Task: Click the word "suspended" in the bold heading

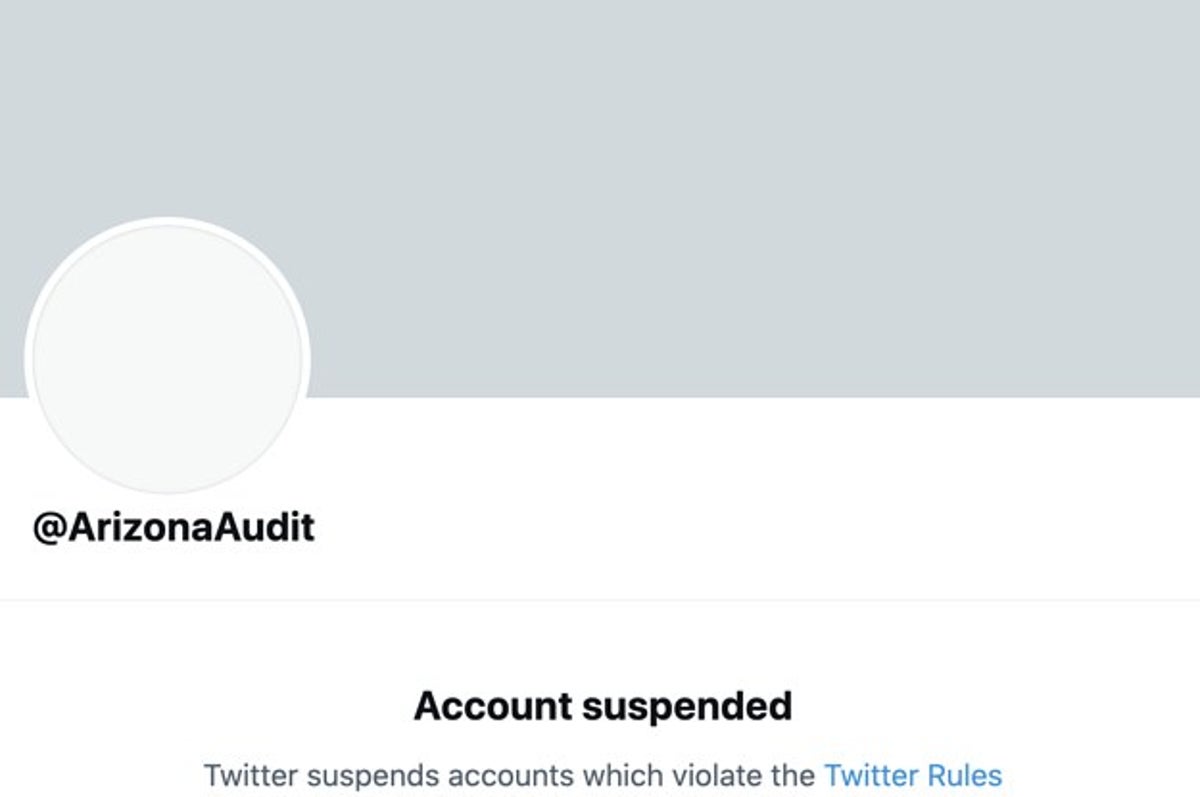Action: [x=686, y=706]
